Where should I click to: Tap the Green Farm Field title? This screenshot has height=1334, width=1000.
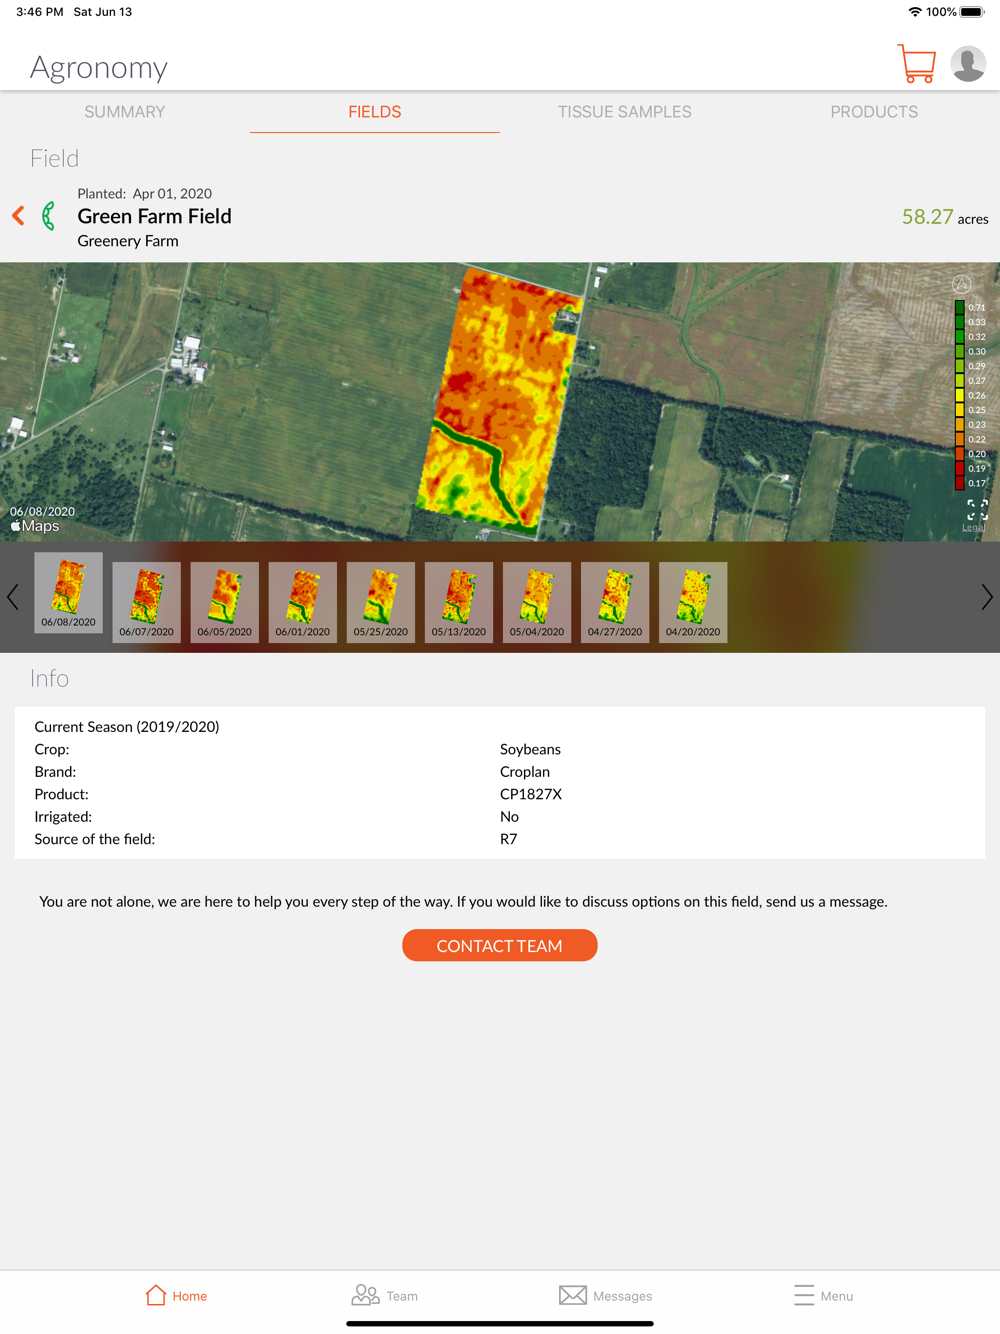point(154,216)
